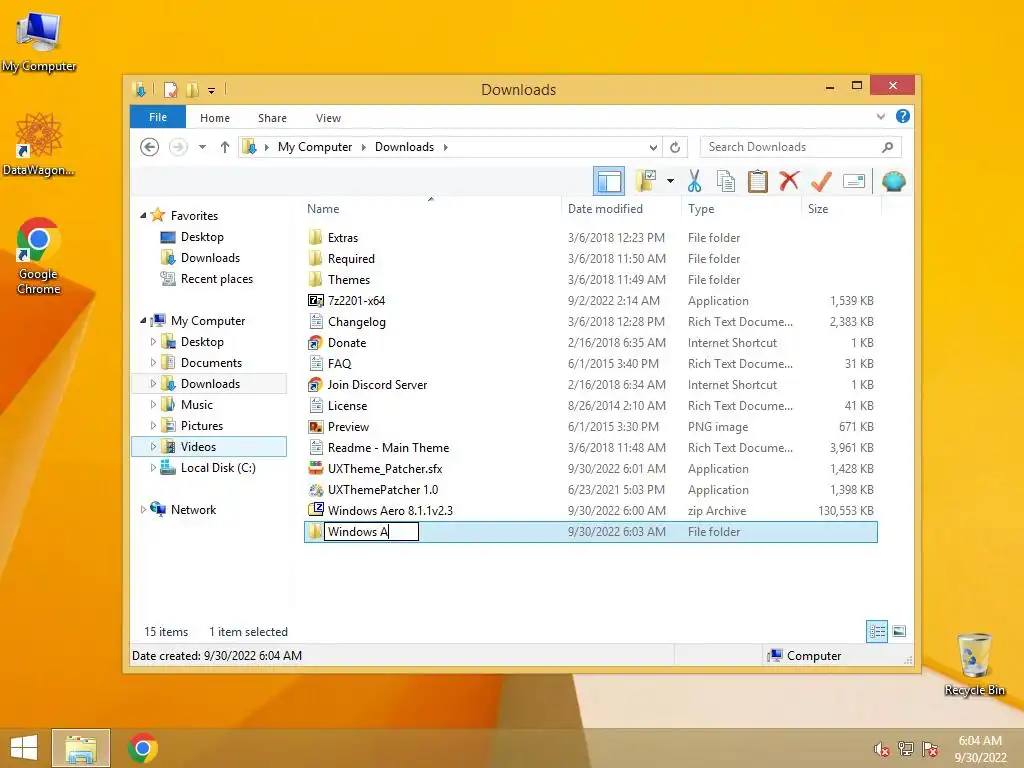This screenshot has height=768, width=1024.
Task: Switch to the Share ribbon tab
Action: click(x=272, y=118)
